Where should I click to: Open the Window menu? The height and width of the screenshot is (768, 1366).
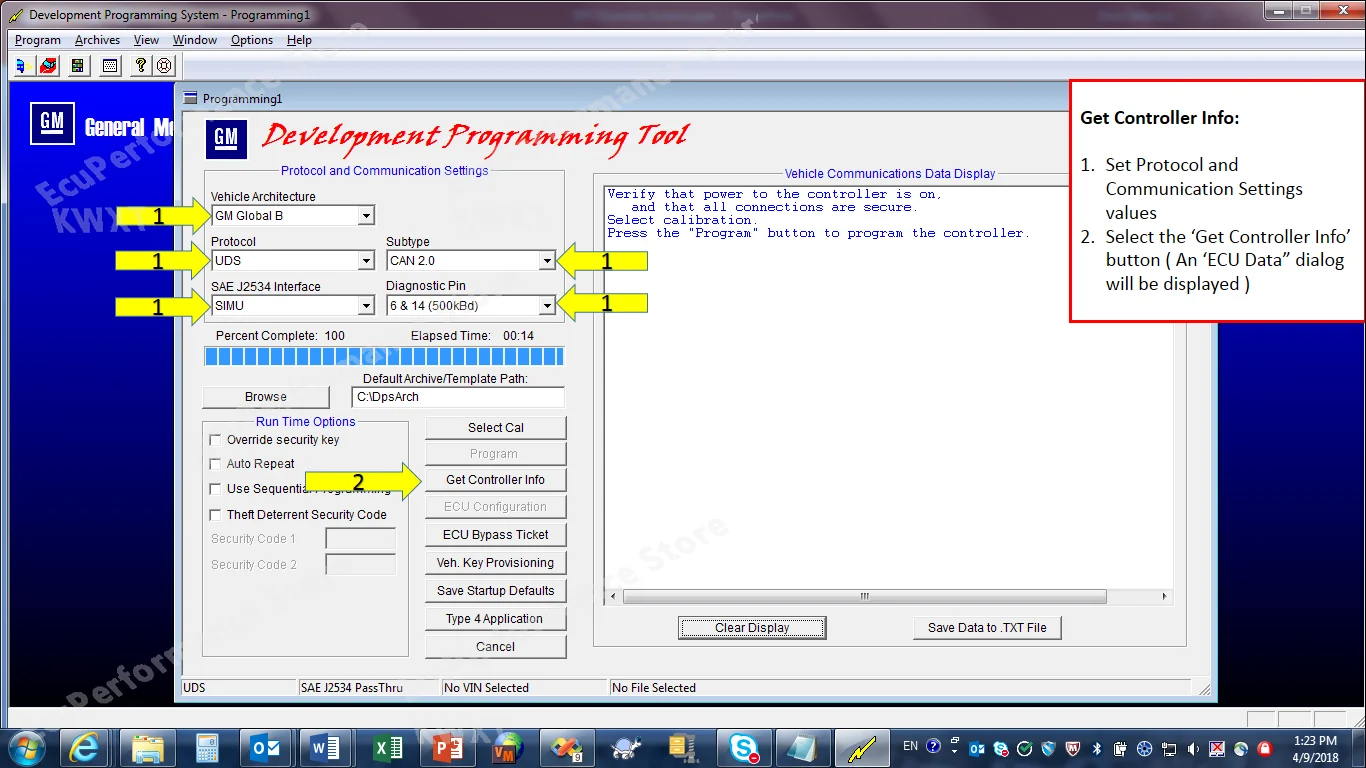click(195, 40)
